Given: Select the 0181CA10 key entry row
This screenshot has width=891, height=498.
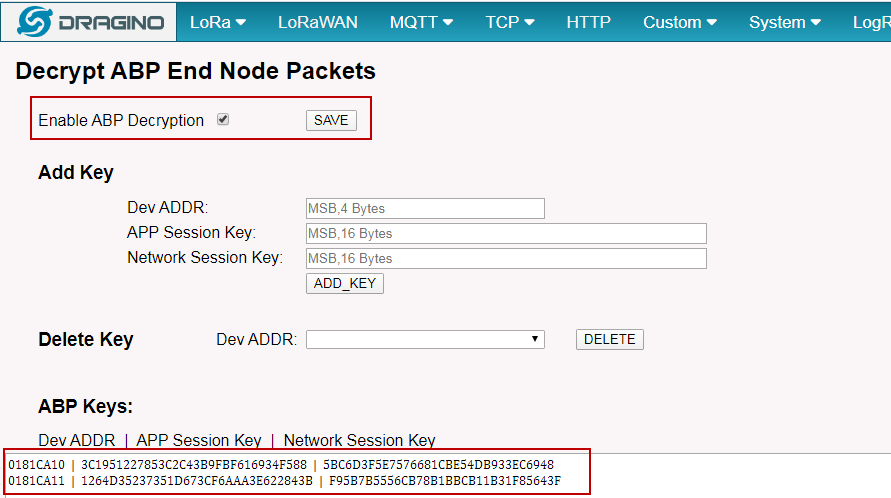Looking at the screenshot, I should point(281,465).
